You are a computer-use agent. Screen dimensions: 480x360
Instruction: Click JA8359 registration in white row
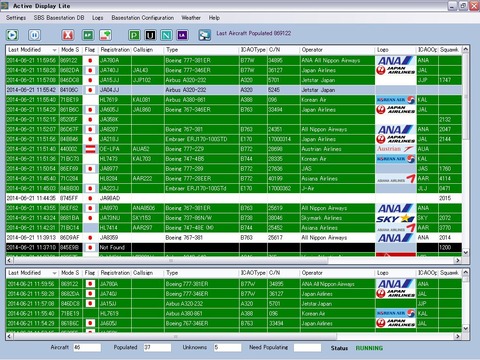pyautogui.click(x=115, y=238)
